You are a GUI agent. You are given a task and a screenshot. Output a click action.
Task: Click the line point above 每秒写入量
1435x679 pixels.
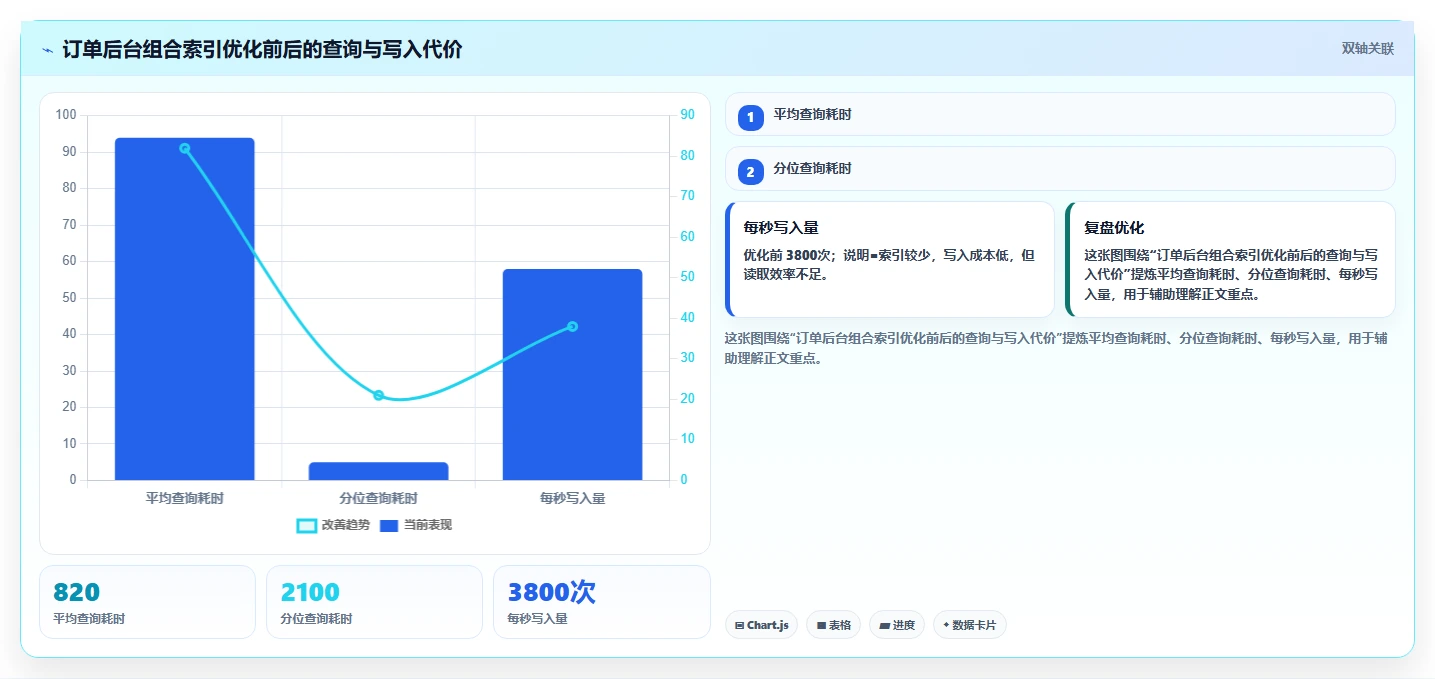tap(572, 326)
